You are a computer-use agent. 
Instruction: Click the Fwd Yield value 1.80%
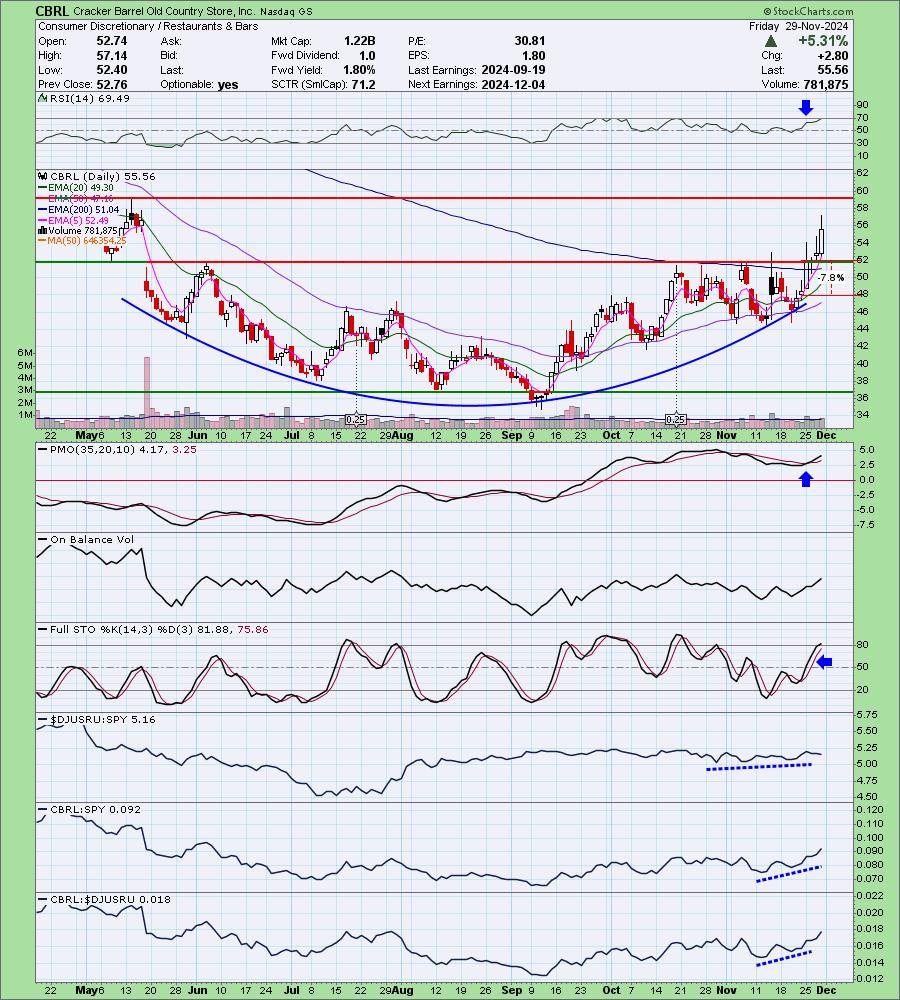tap(359, 70)
